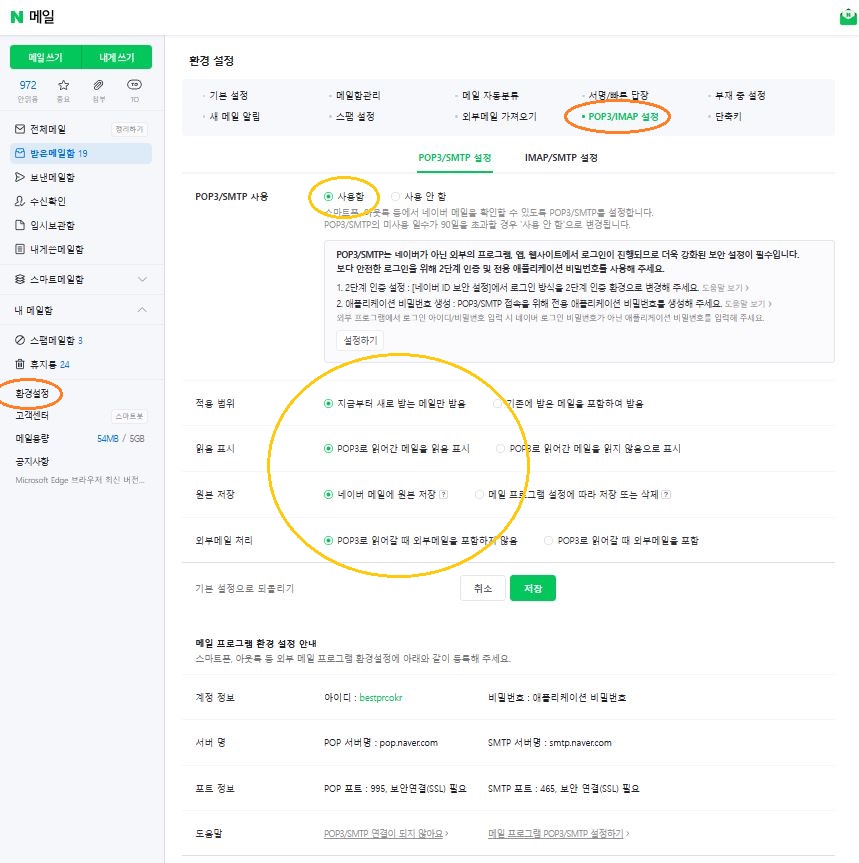Collapse the 내 메일함 section chevron
Screen dimensions: 859x863
pyautogui.click(x=142, y=310)
